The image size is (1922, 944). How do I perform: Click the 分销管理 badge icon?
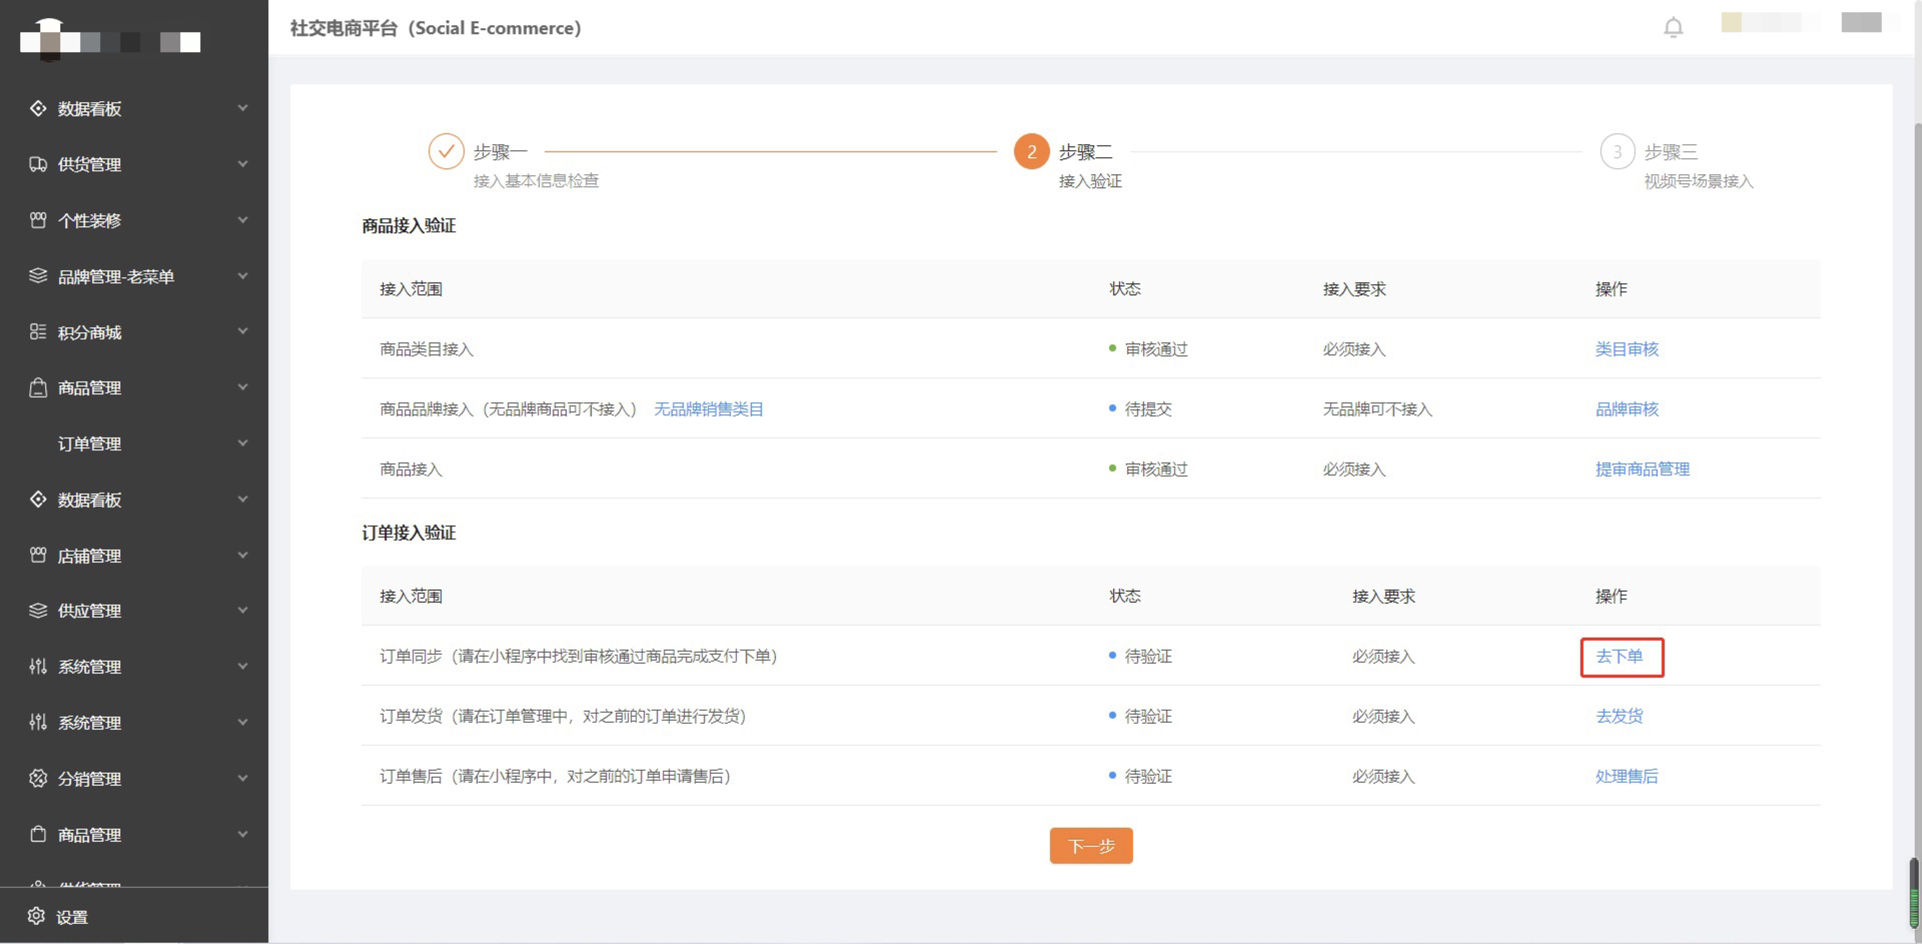click(x=38, y=778)
